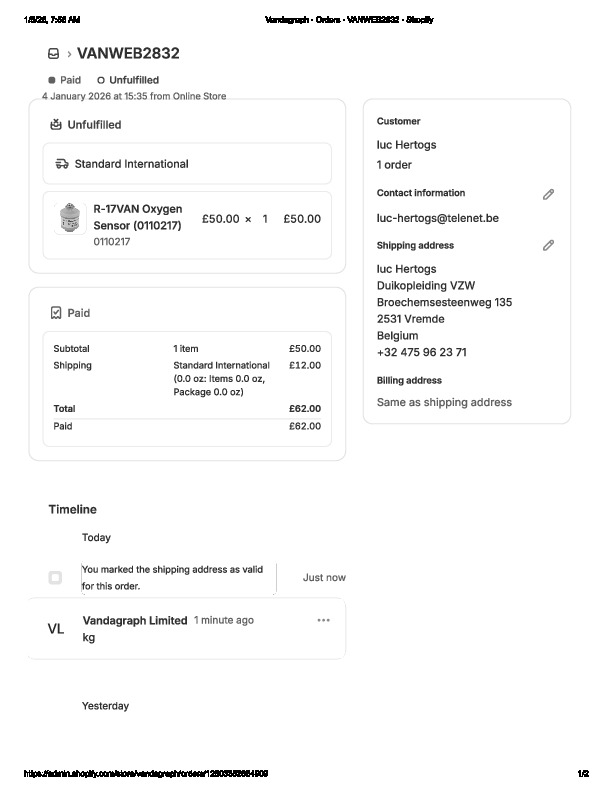612x792 pixels.
Task: View the customer's "1 order" link
Action: [x=394, y=165]
